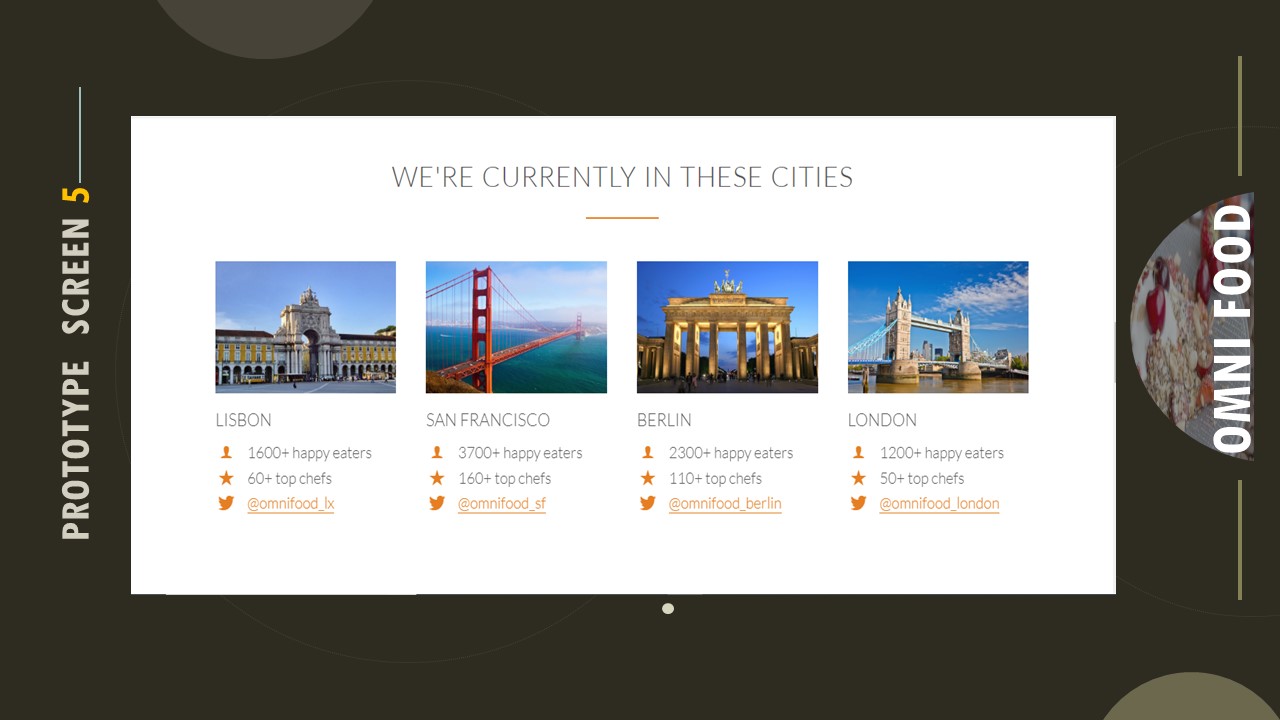Click the small dot below the white panel

(x=668, y=608)
